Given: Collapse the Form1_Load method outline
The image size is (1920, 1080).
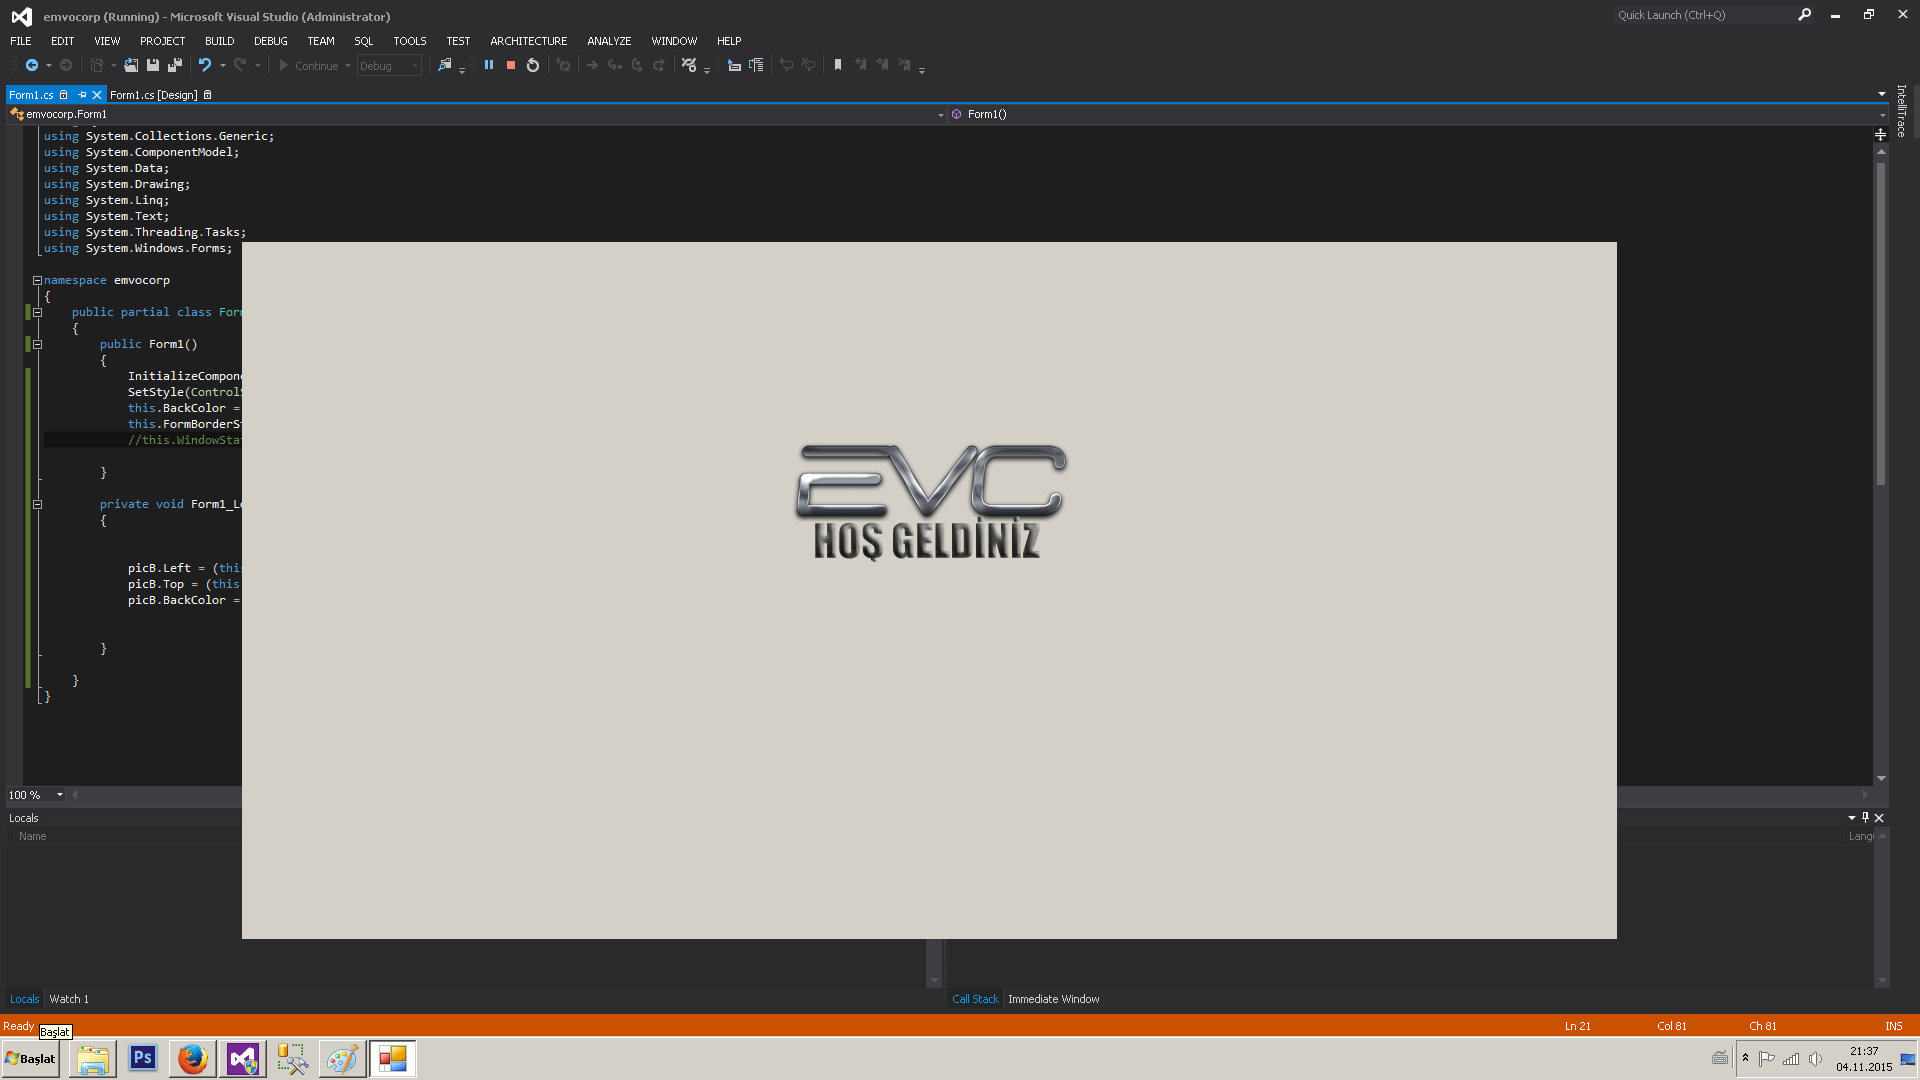Looking at the screenshot, I should [x=37, y=505].
